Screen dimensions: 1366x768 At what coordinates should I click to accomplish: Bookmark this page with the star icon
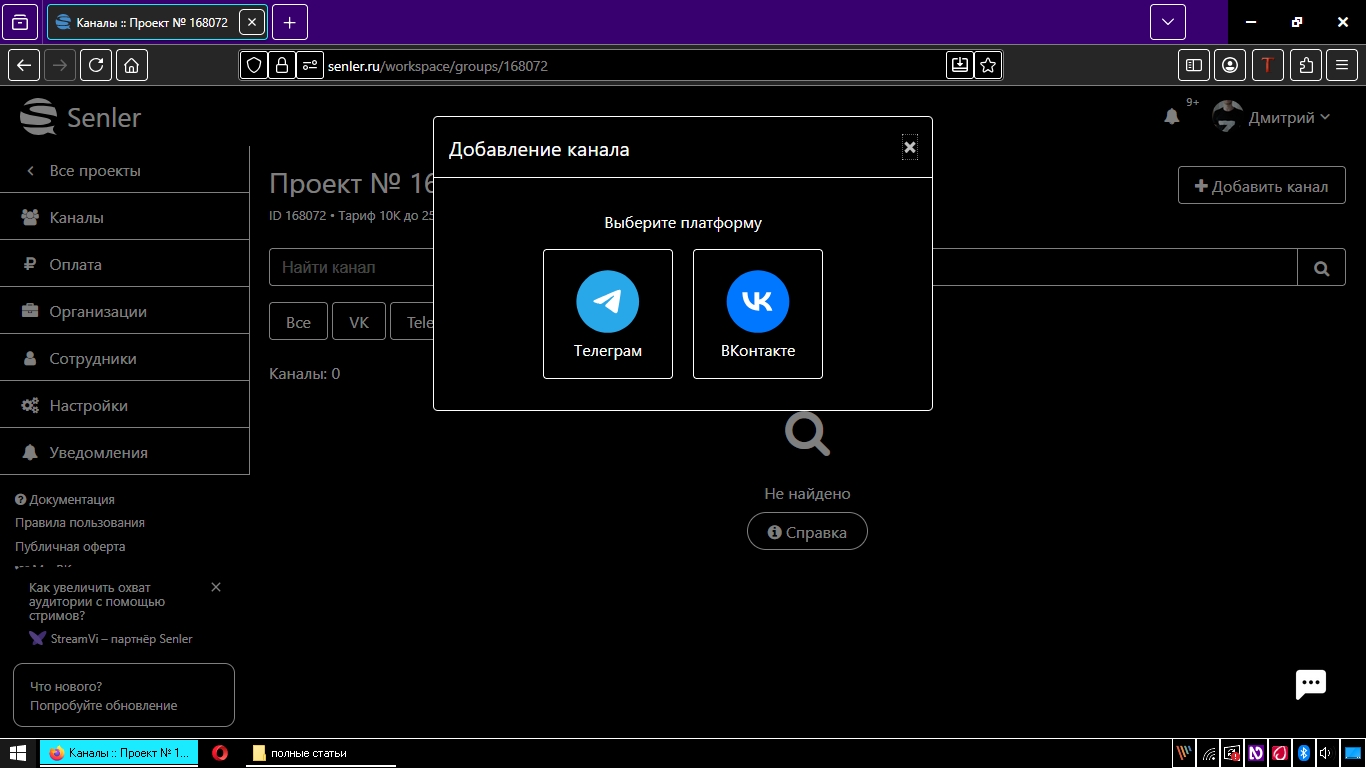click(x=988, y=65)
